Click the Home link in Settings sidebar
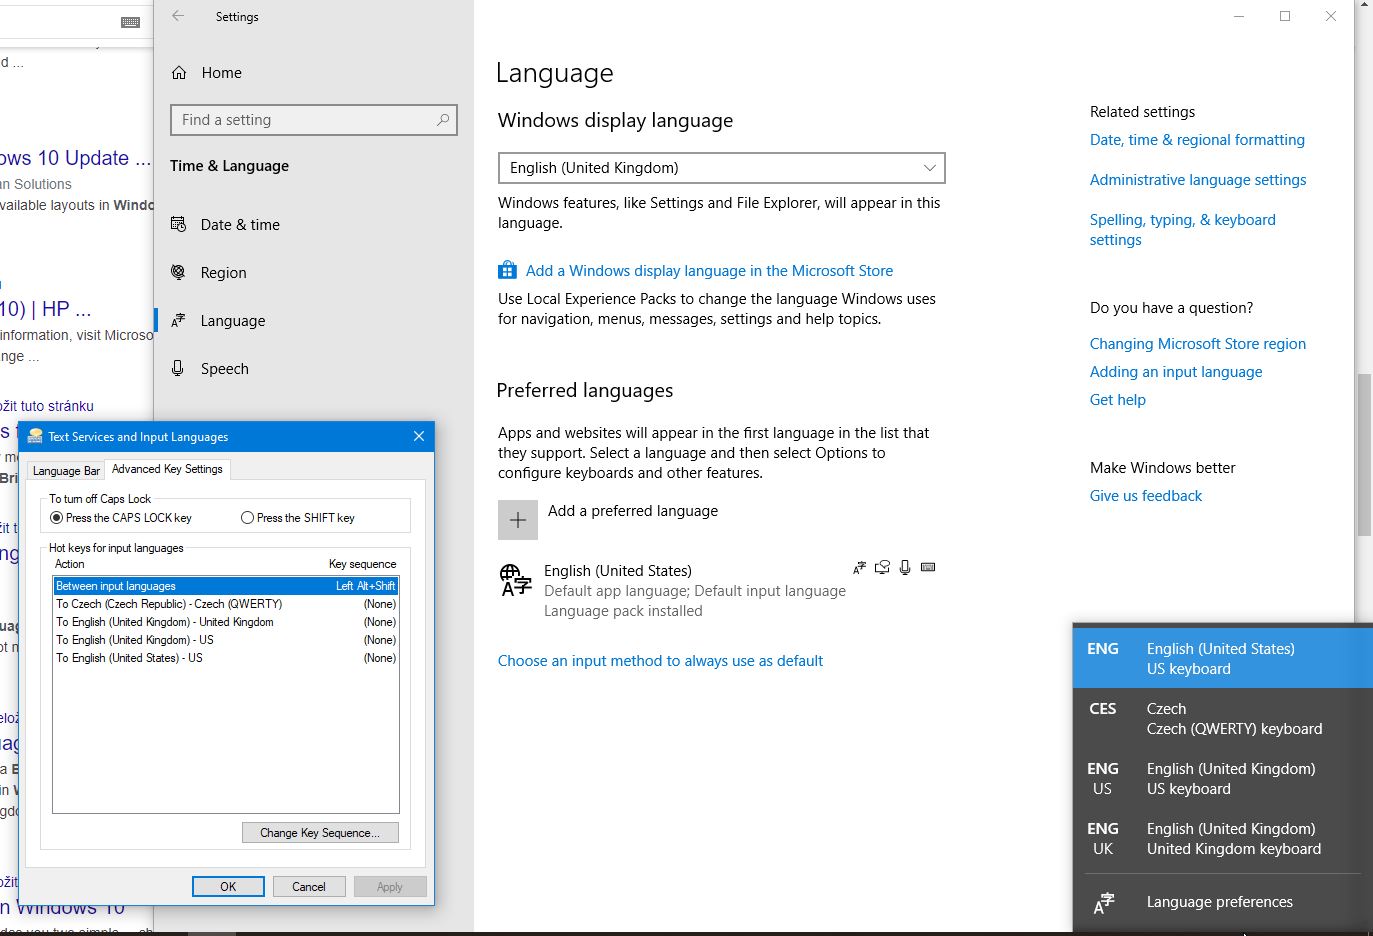1373x936 pixels. [x=221, y=73]
